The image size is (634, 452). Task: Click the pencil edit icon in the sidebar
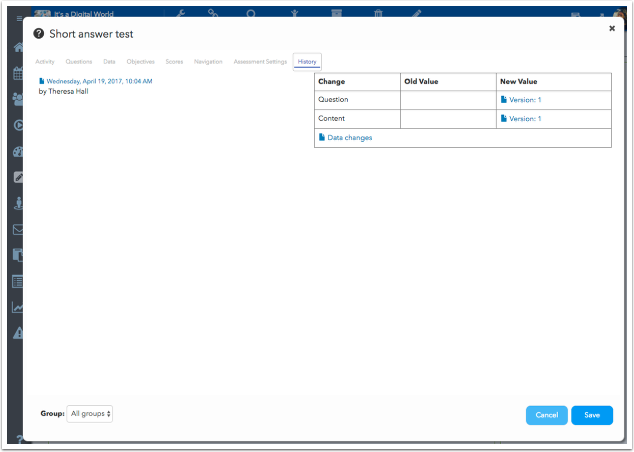tap(18, 177)
